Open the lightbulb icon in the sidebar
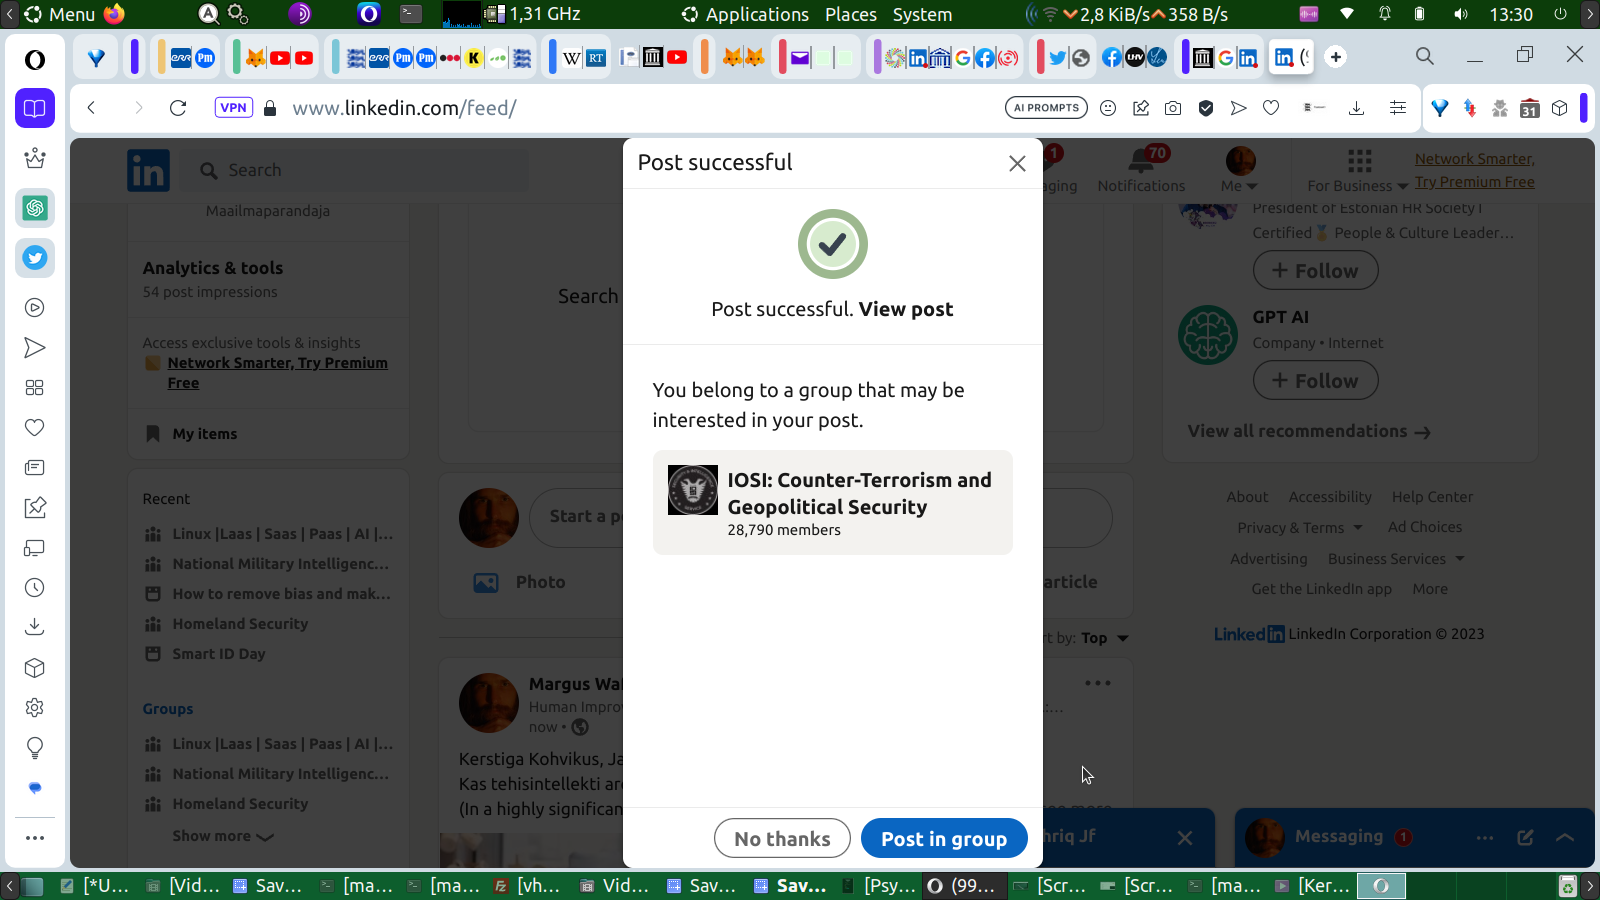The image size is (1600, 900). pos(35,748)
